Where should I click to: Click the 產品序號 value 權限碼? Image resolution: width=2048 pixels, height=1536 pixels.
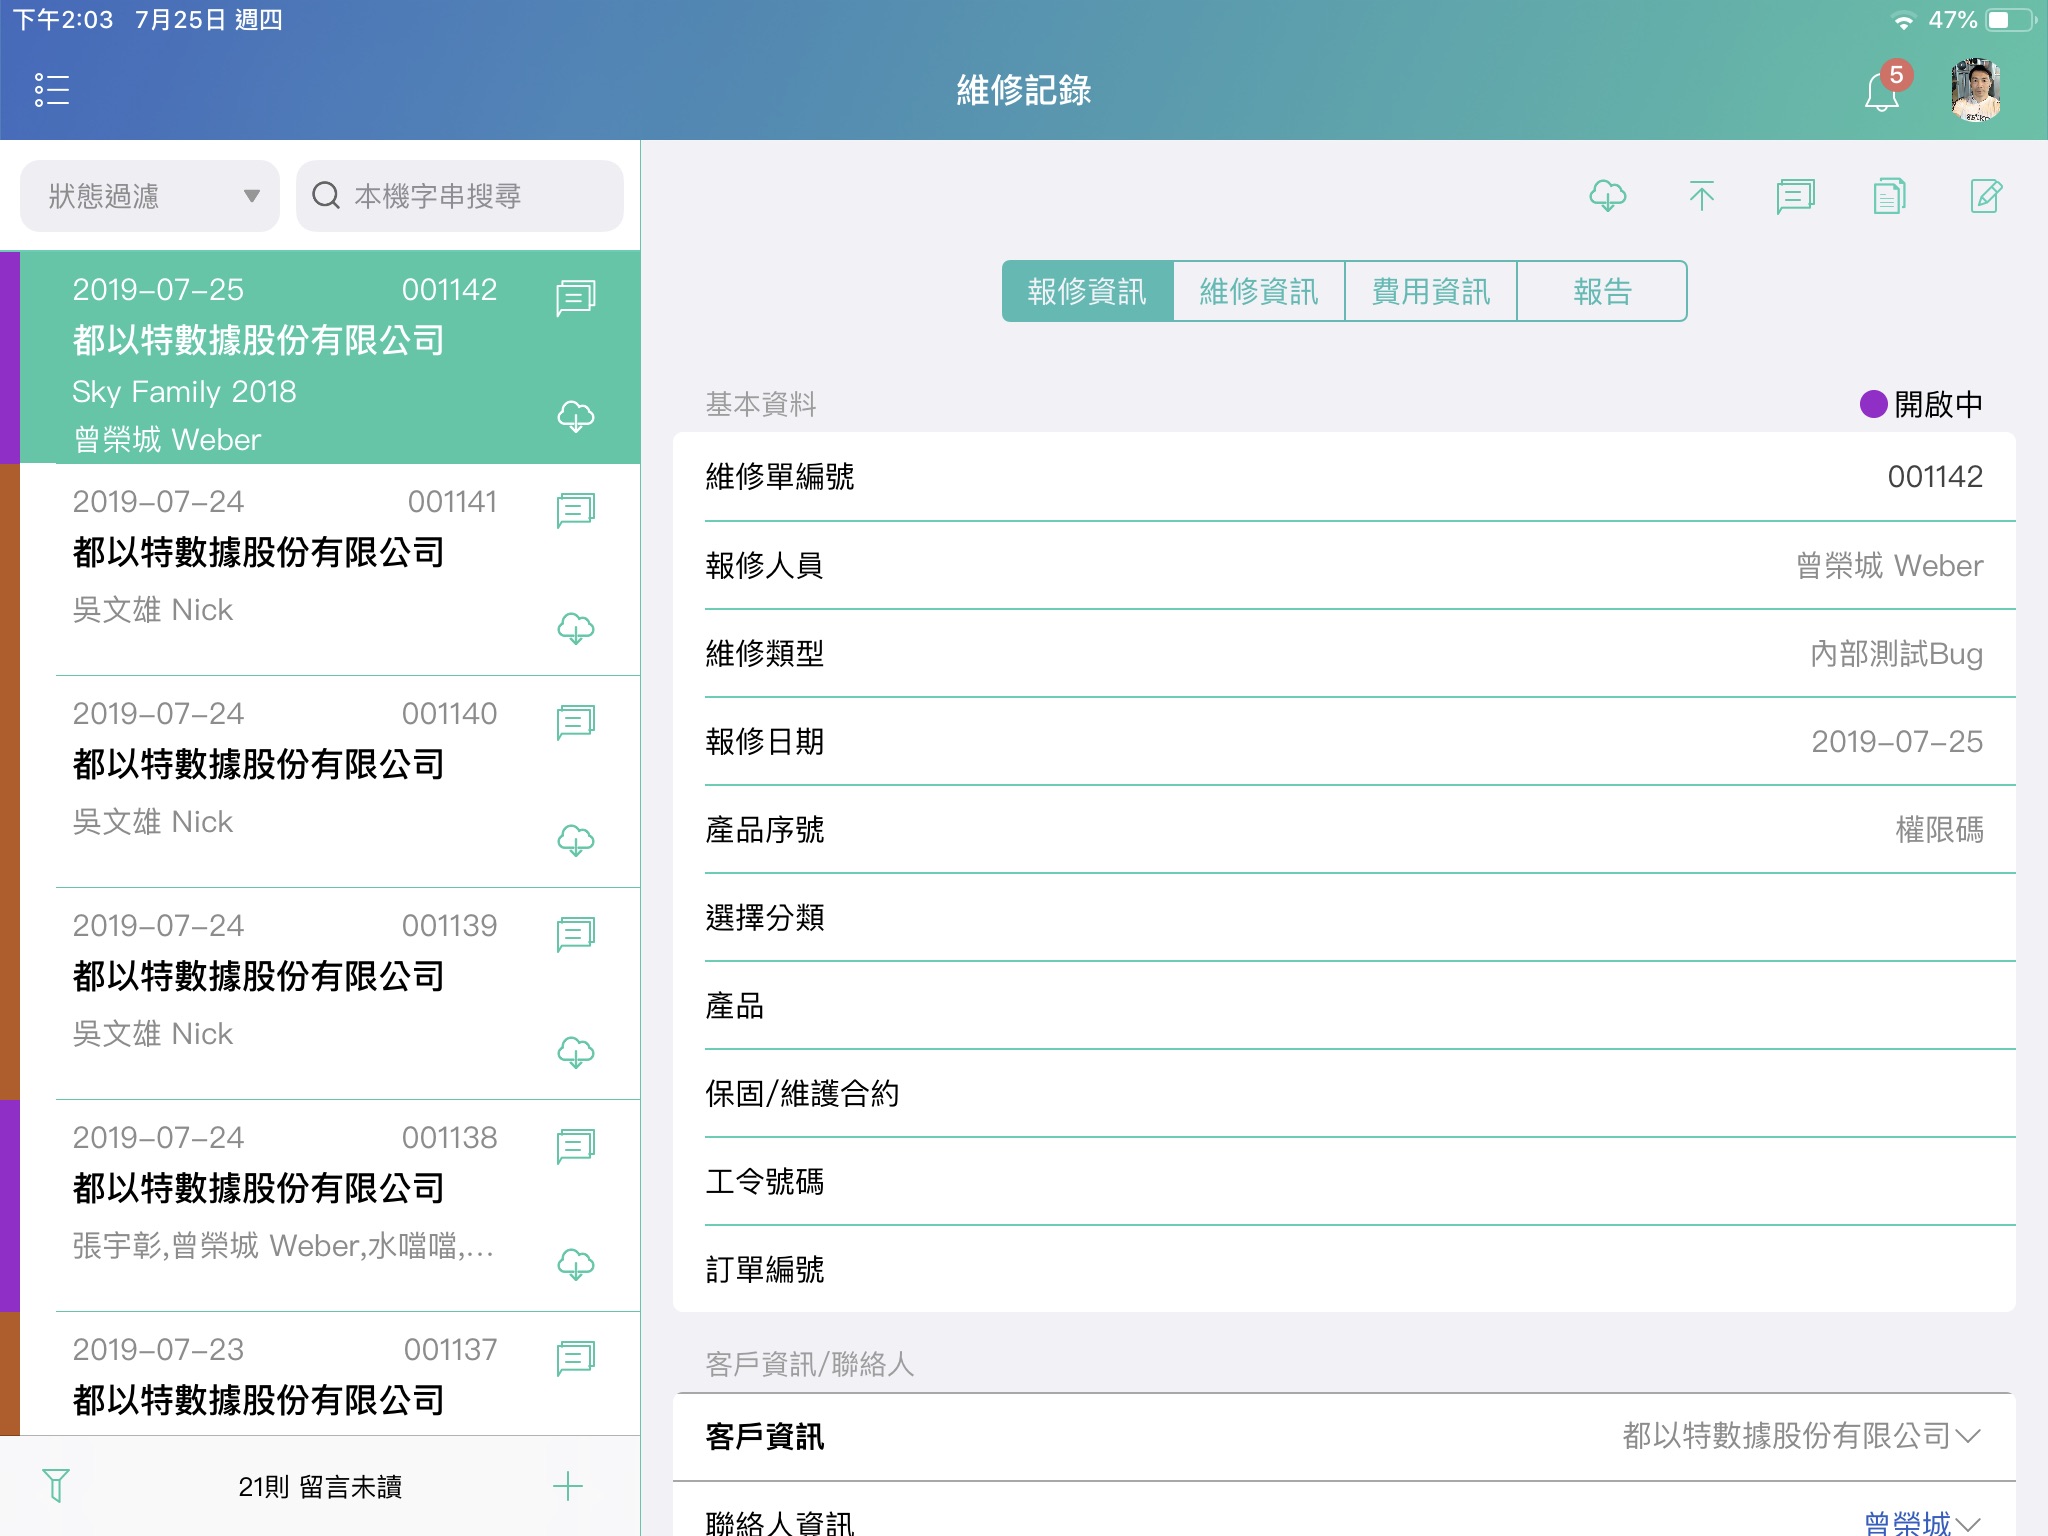(x=1939, y=829)
